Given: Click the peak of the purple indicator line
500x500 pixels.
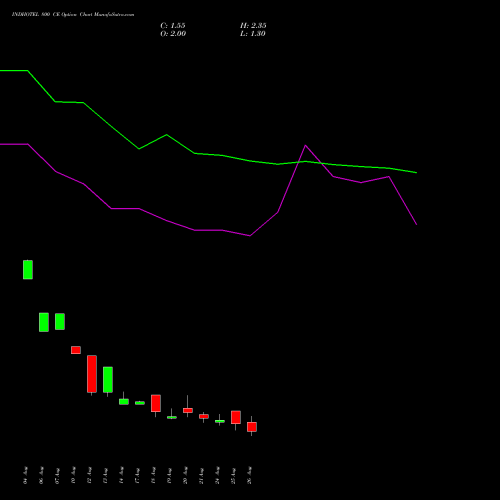Looking at the screenshot, I should pos(305,145).
